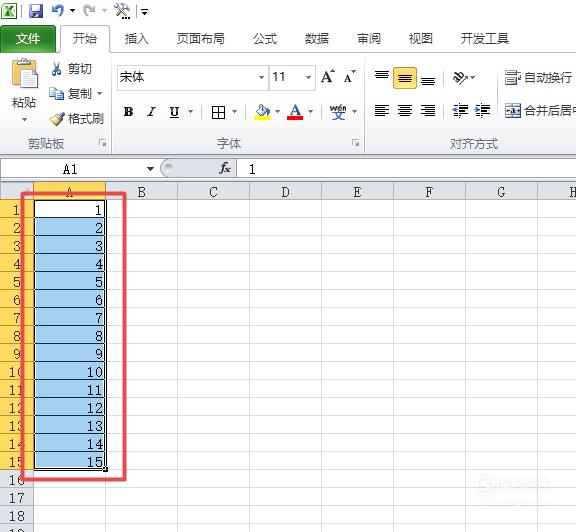Open the font size dropdown arrow
This screenshot has height=532, width=576.
click(309, 77)
